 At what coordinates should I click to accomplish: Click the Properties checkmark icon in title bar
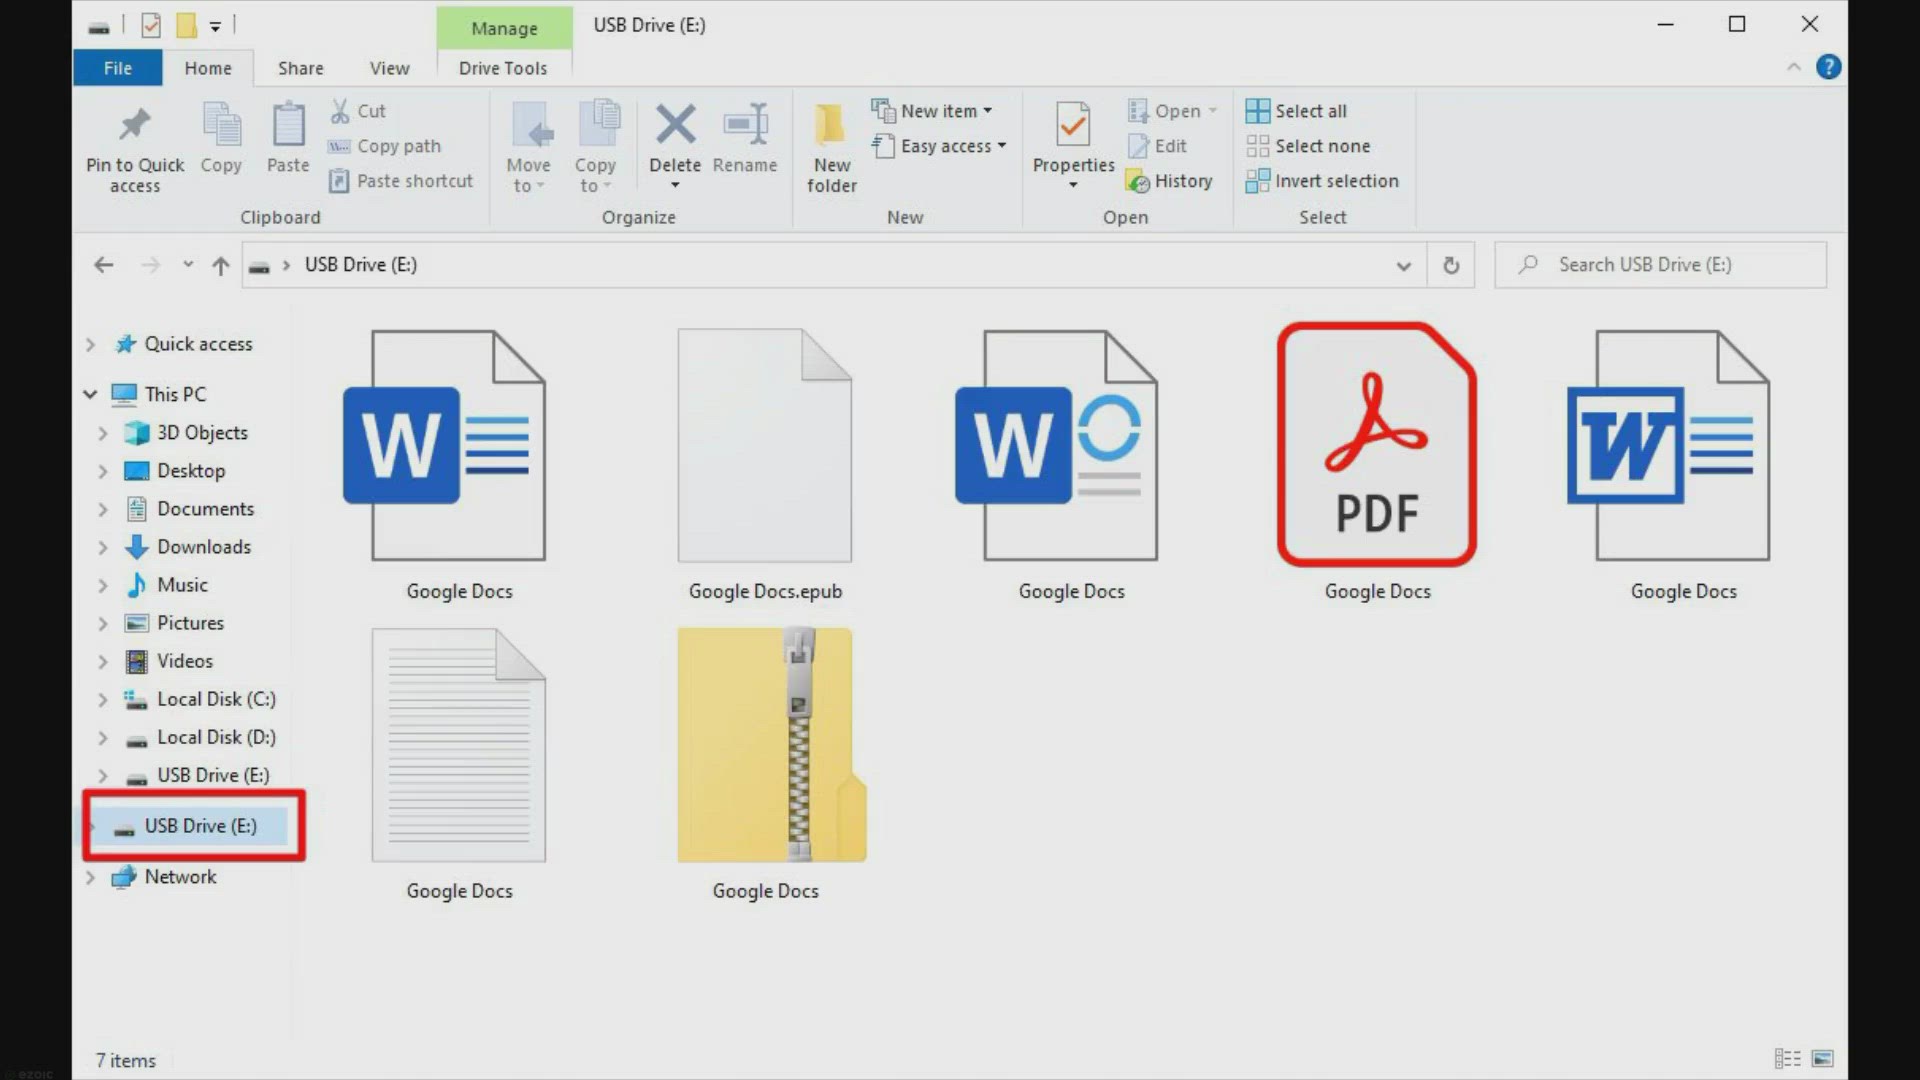[151, 25]
